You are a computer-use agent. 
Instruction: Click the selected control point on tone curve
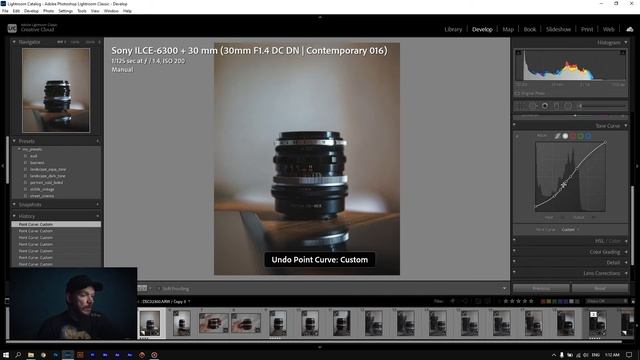(x=564, y=185)
